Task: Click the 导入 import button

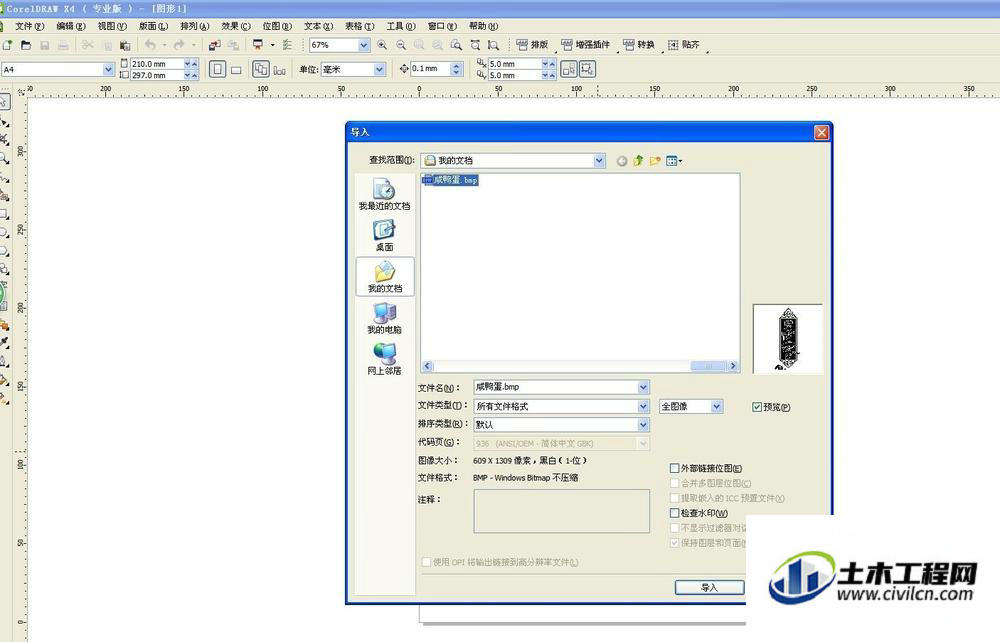Action: 709,587
